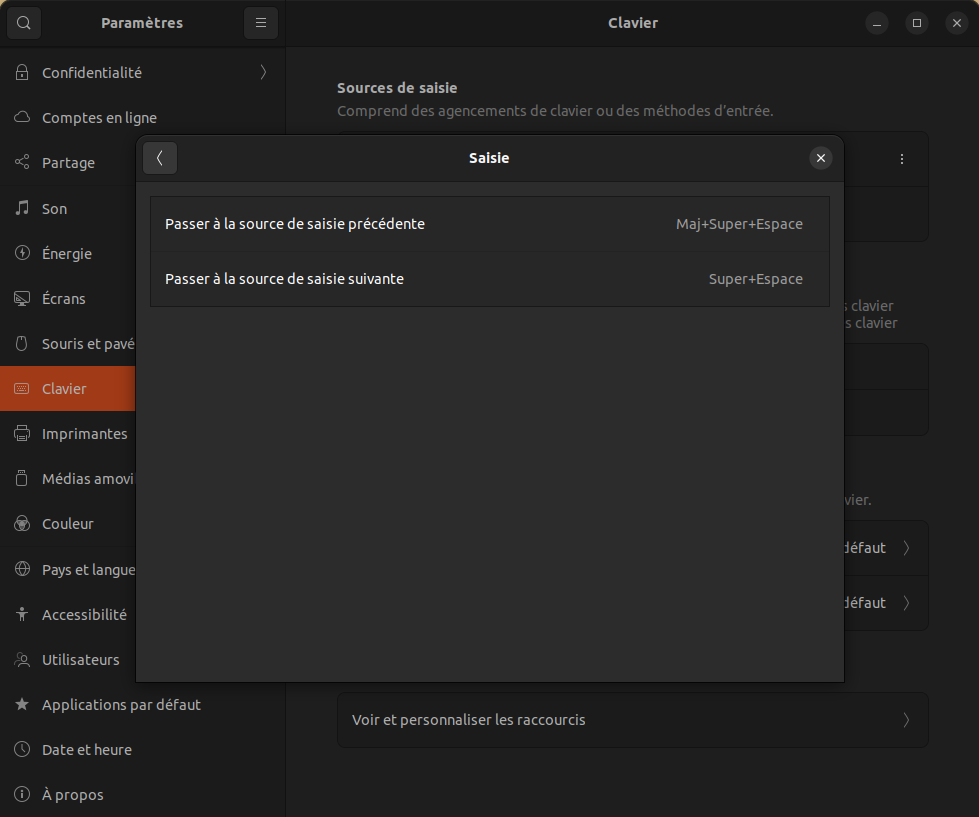Image resolution: width=979 pixels, height=817 pixels.
Task: Go to Écrans settings
Action: pyautogui.click(x=68, y=298)
